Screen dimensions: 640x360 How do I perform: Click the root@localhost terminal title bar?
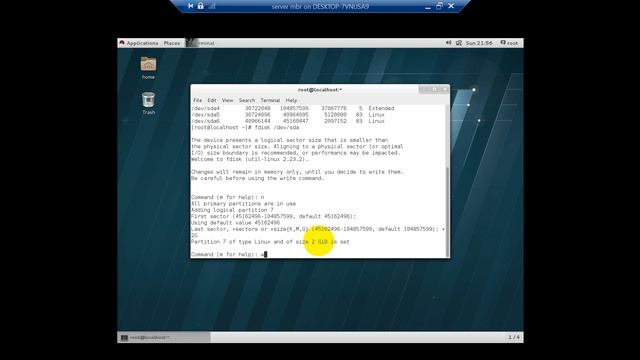tap(320, 89)
